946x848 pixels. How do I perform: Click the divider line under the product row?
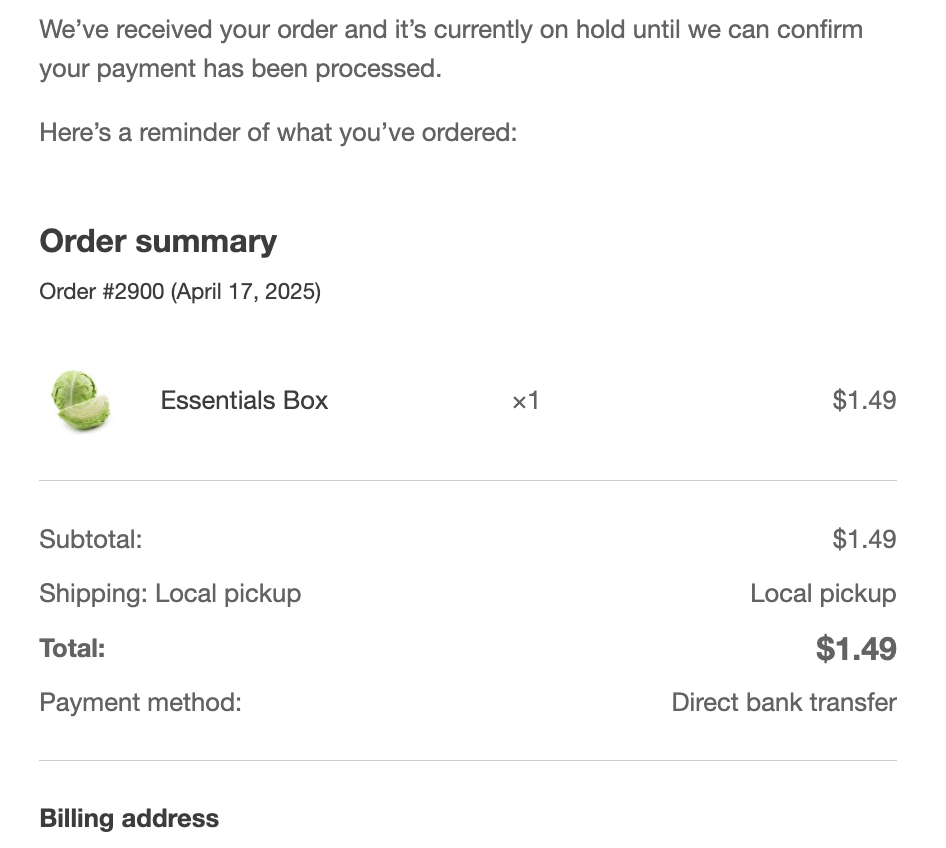(x=468, y=481)
